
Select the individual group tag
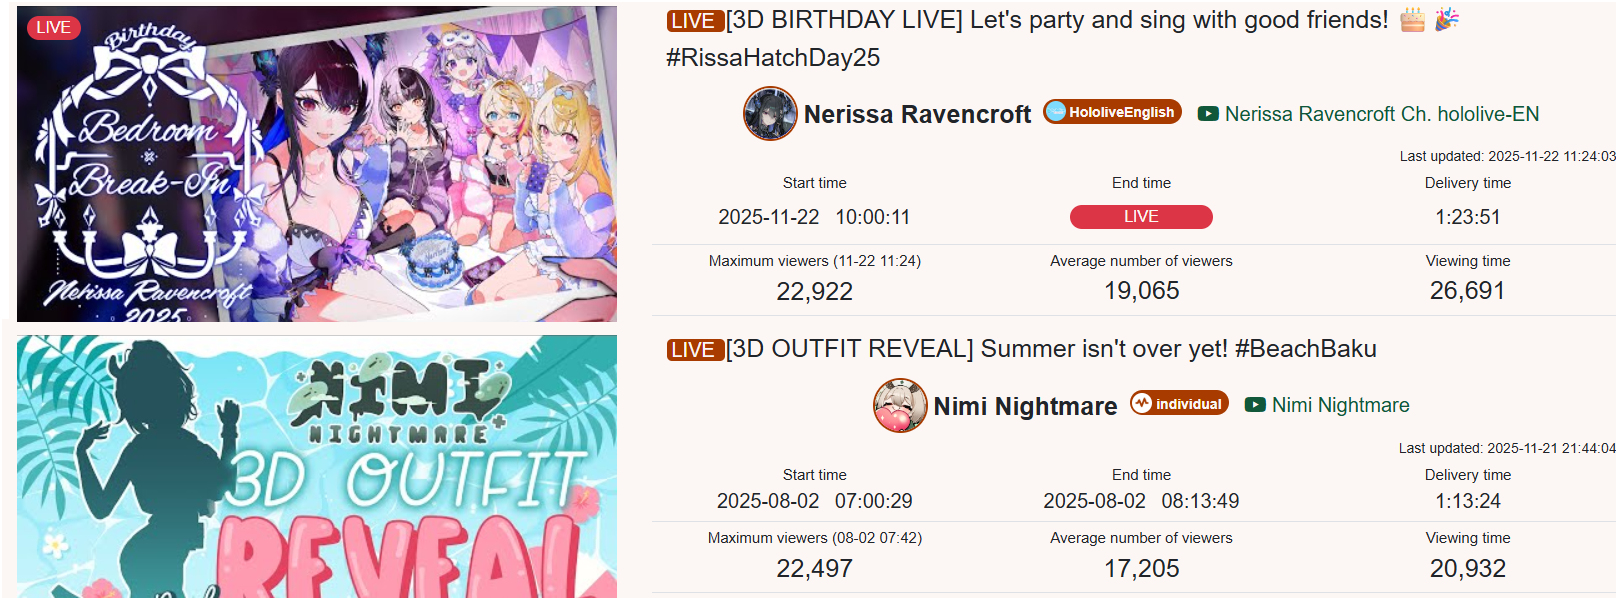point(1179,403)
